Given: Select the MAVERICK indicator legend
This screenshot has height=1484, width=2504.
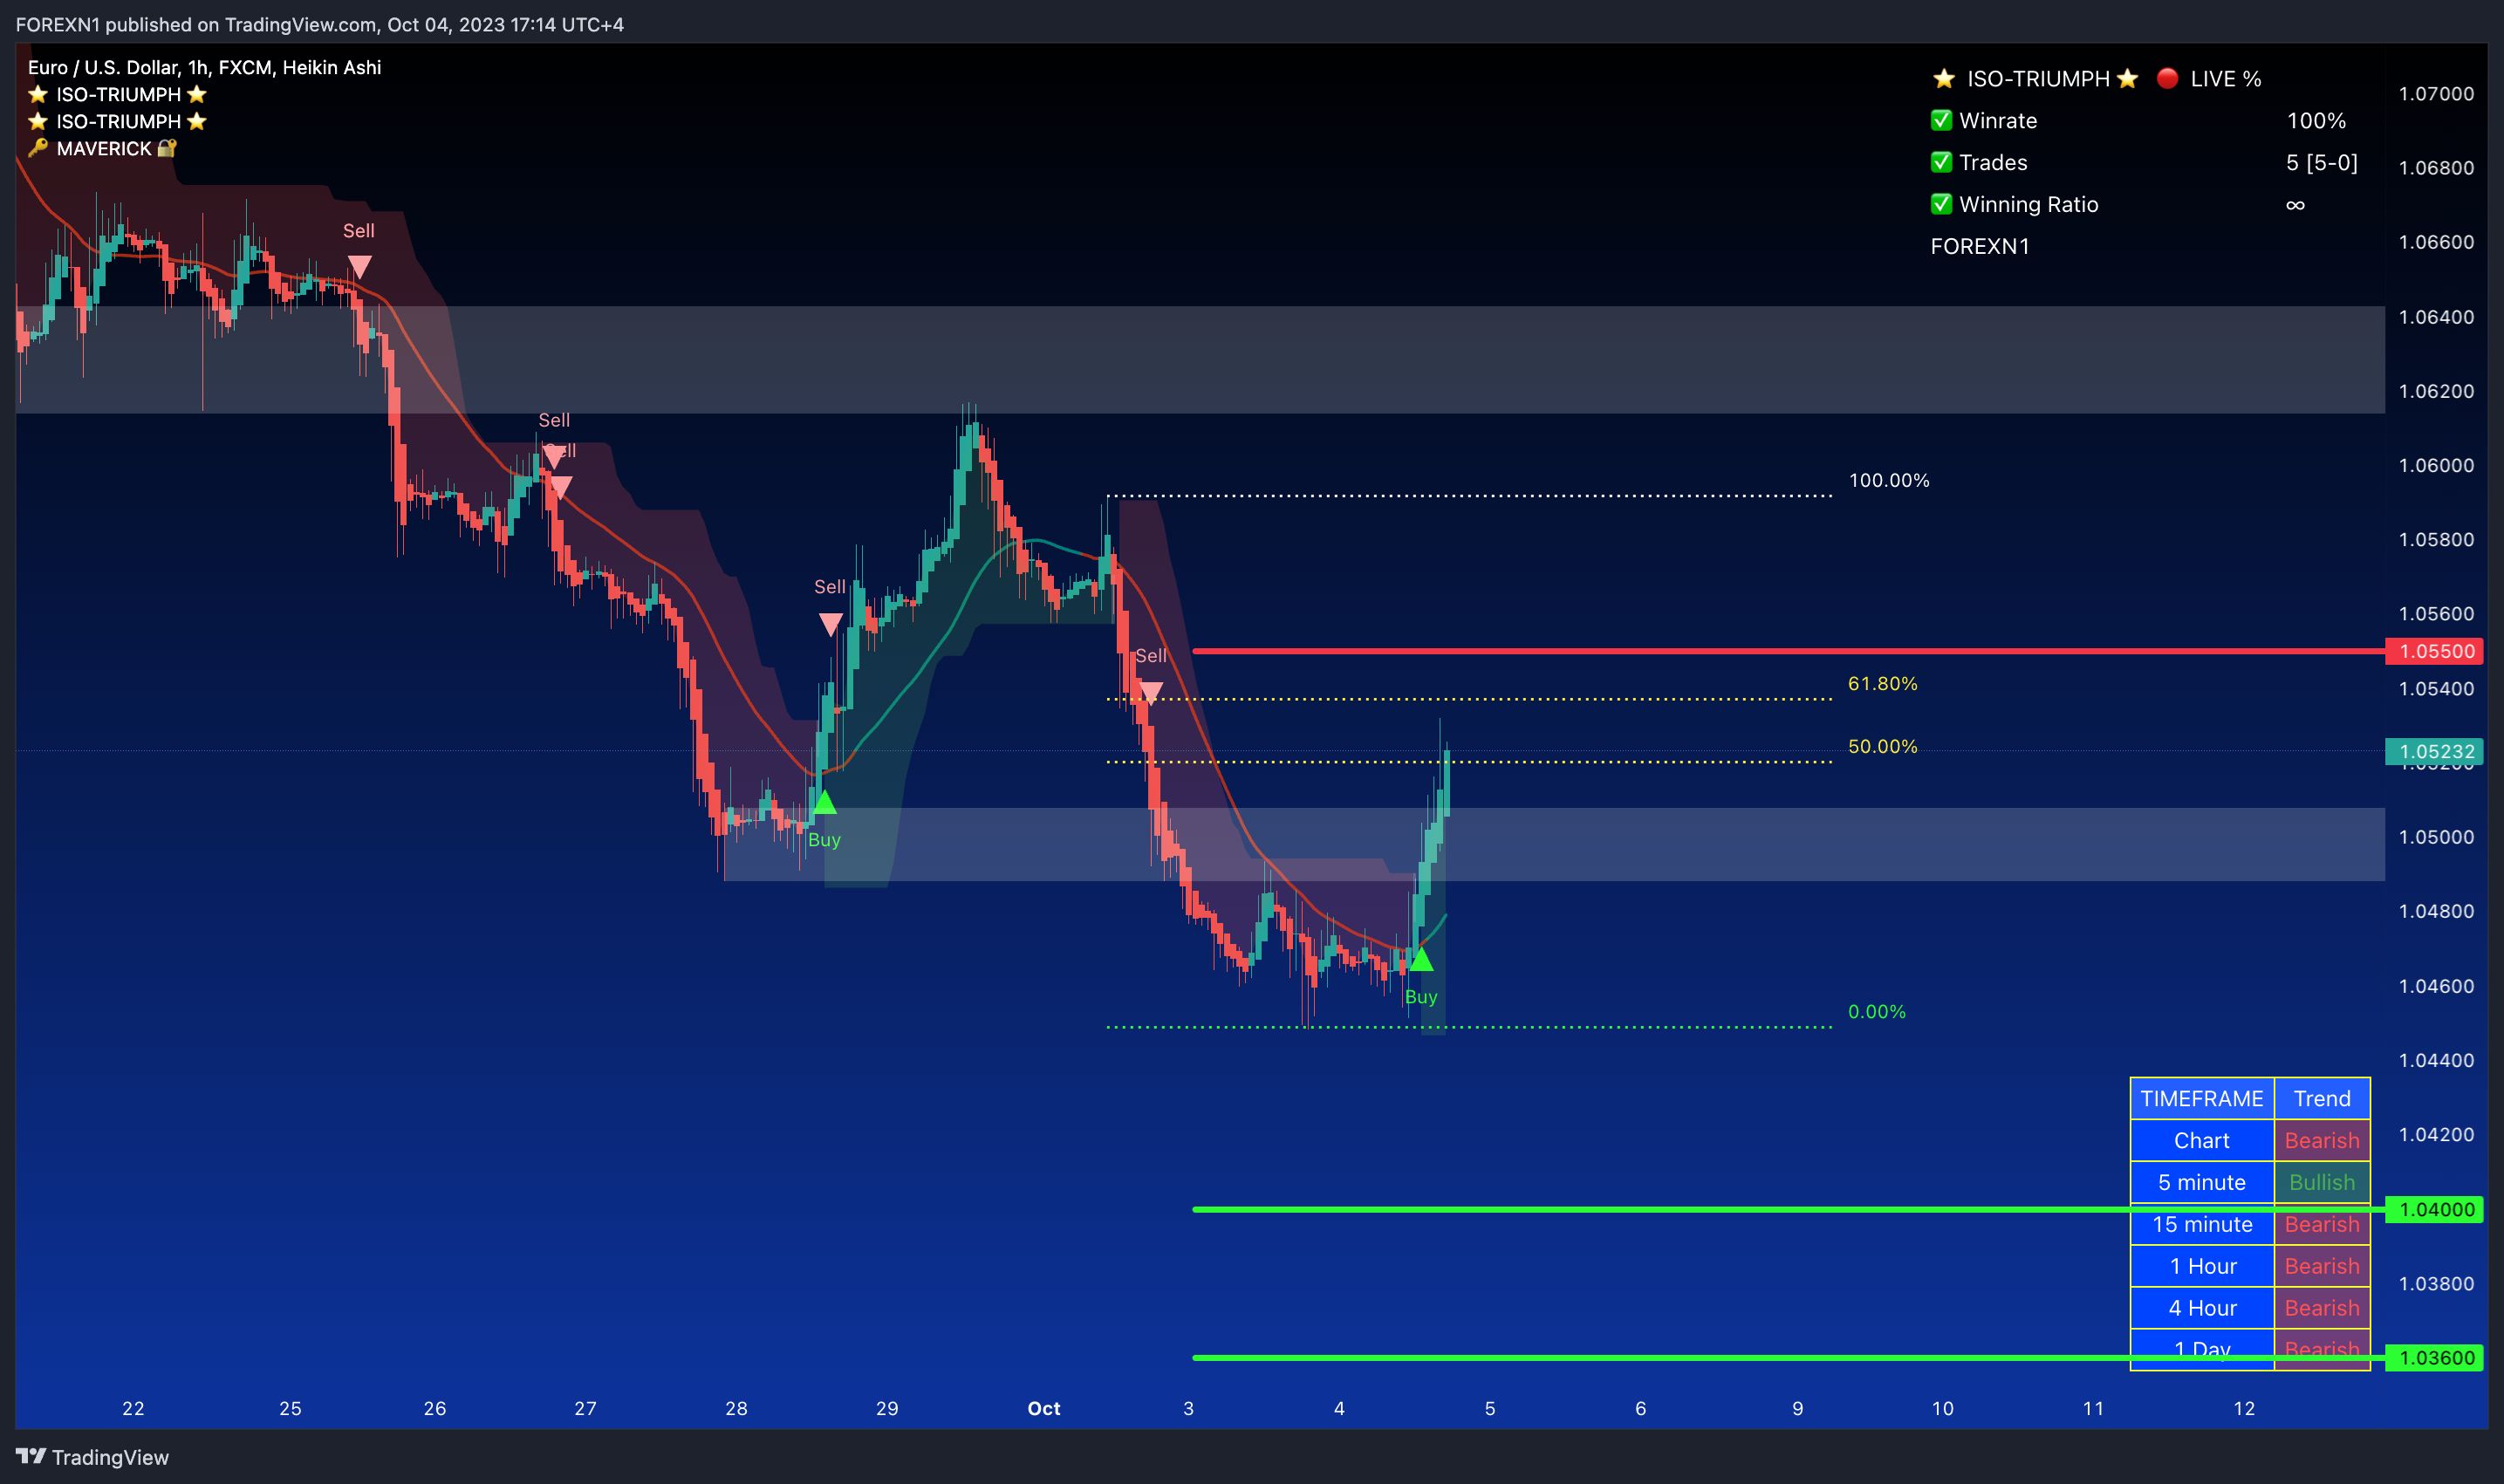Looking at the screenshot, I should 102,148.
